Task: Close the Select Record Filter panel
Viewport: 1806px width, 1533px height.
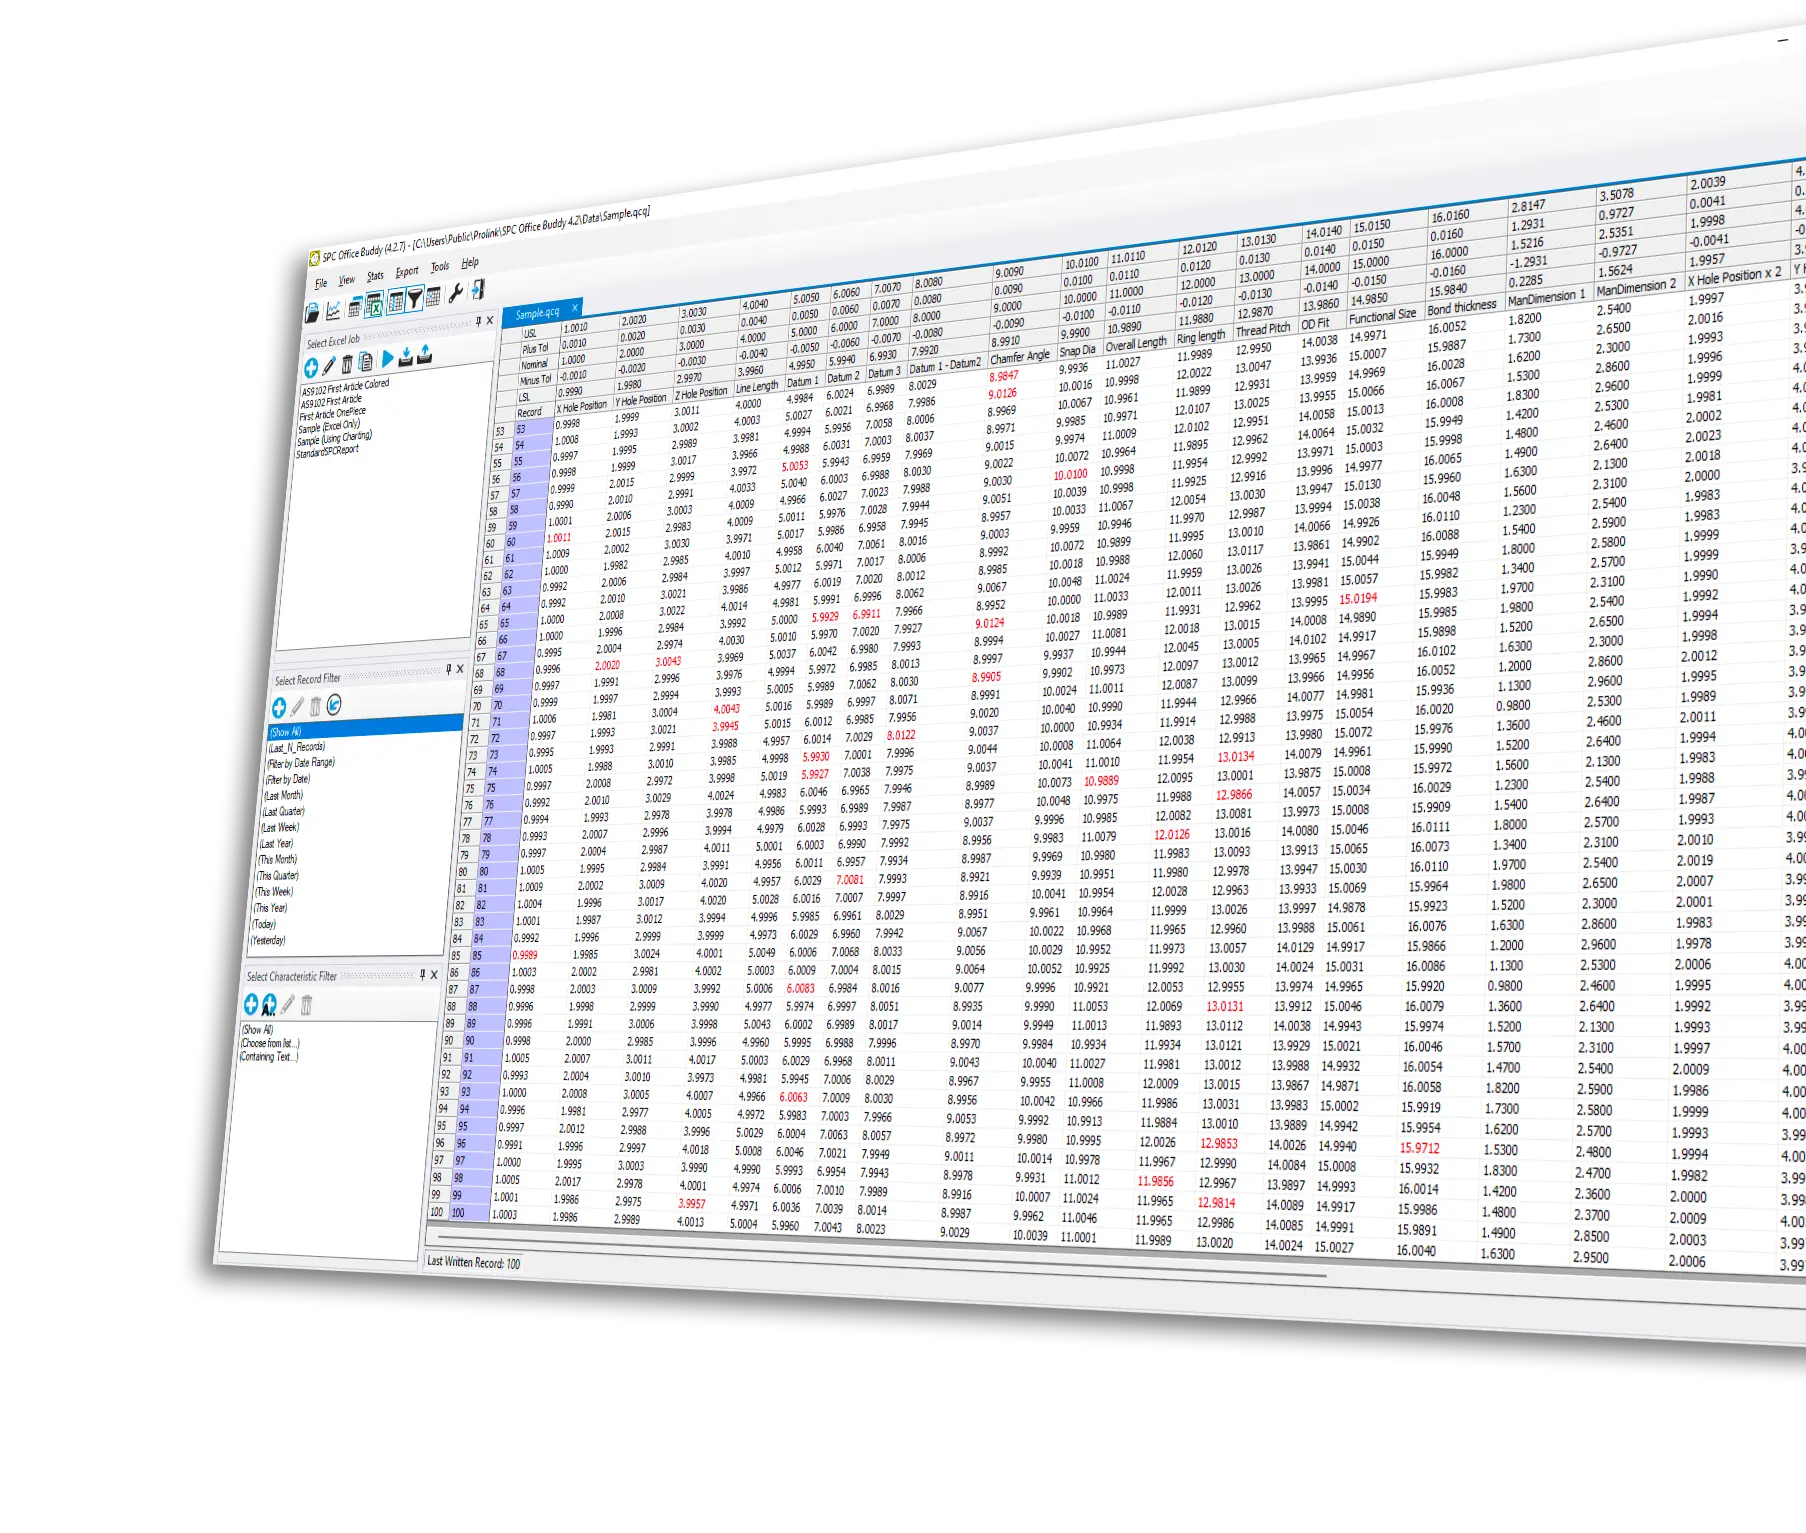Action: click(x=460, y=669)
